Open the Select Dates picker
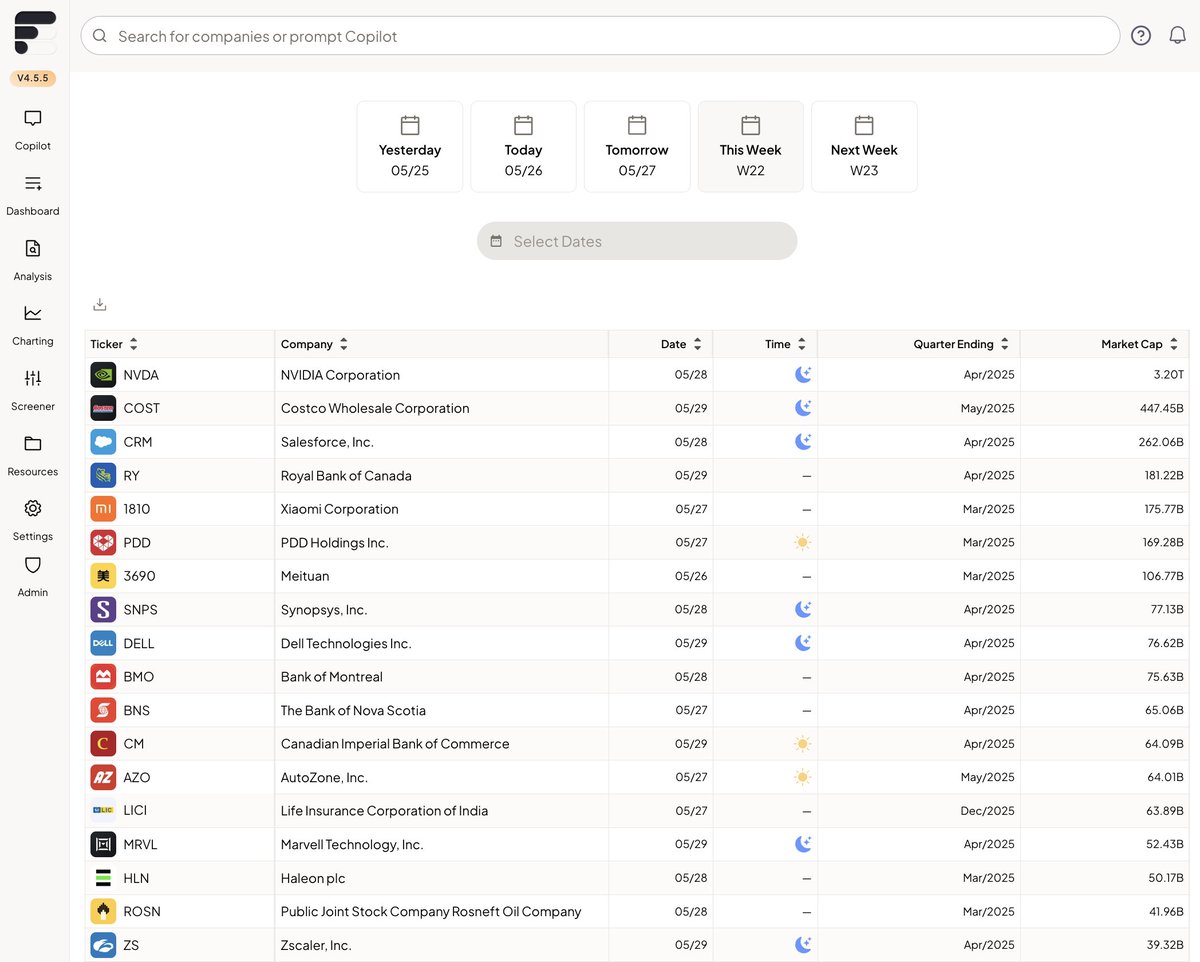Image resolution: width=1200 pixels, height=962 pixels. [x=637, y=241]
